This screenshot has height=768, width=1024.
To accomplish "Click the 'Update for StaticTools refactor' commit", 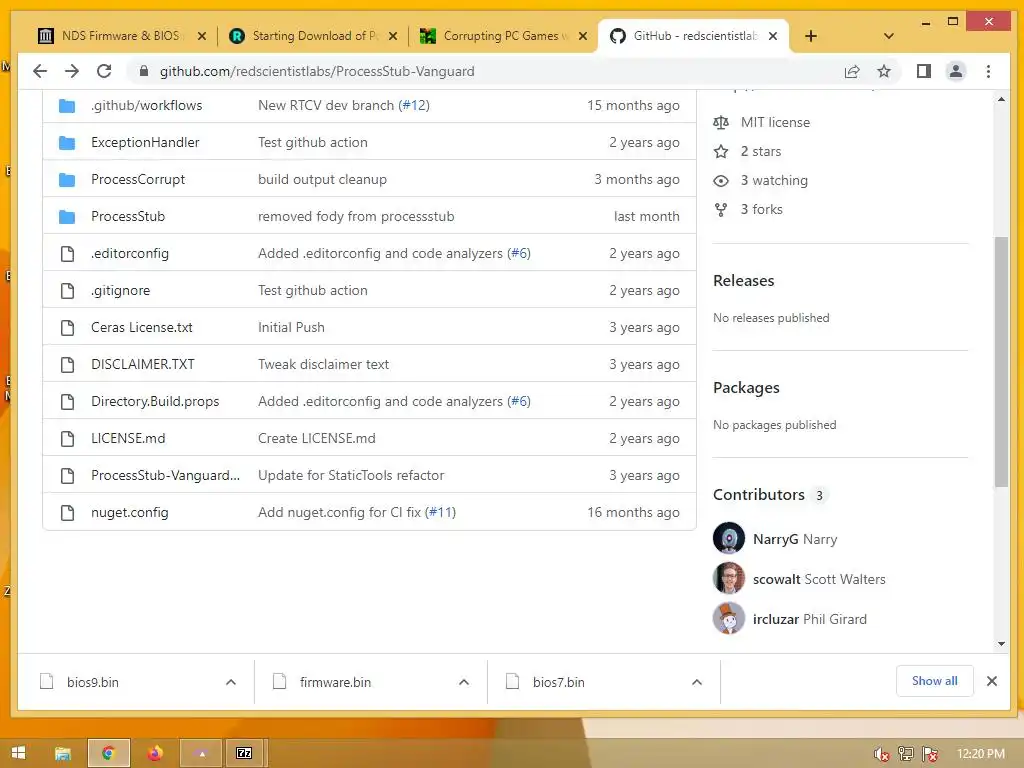I will [x=351, y=475].
